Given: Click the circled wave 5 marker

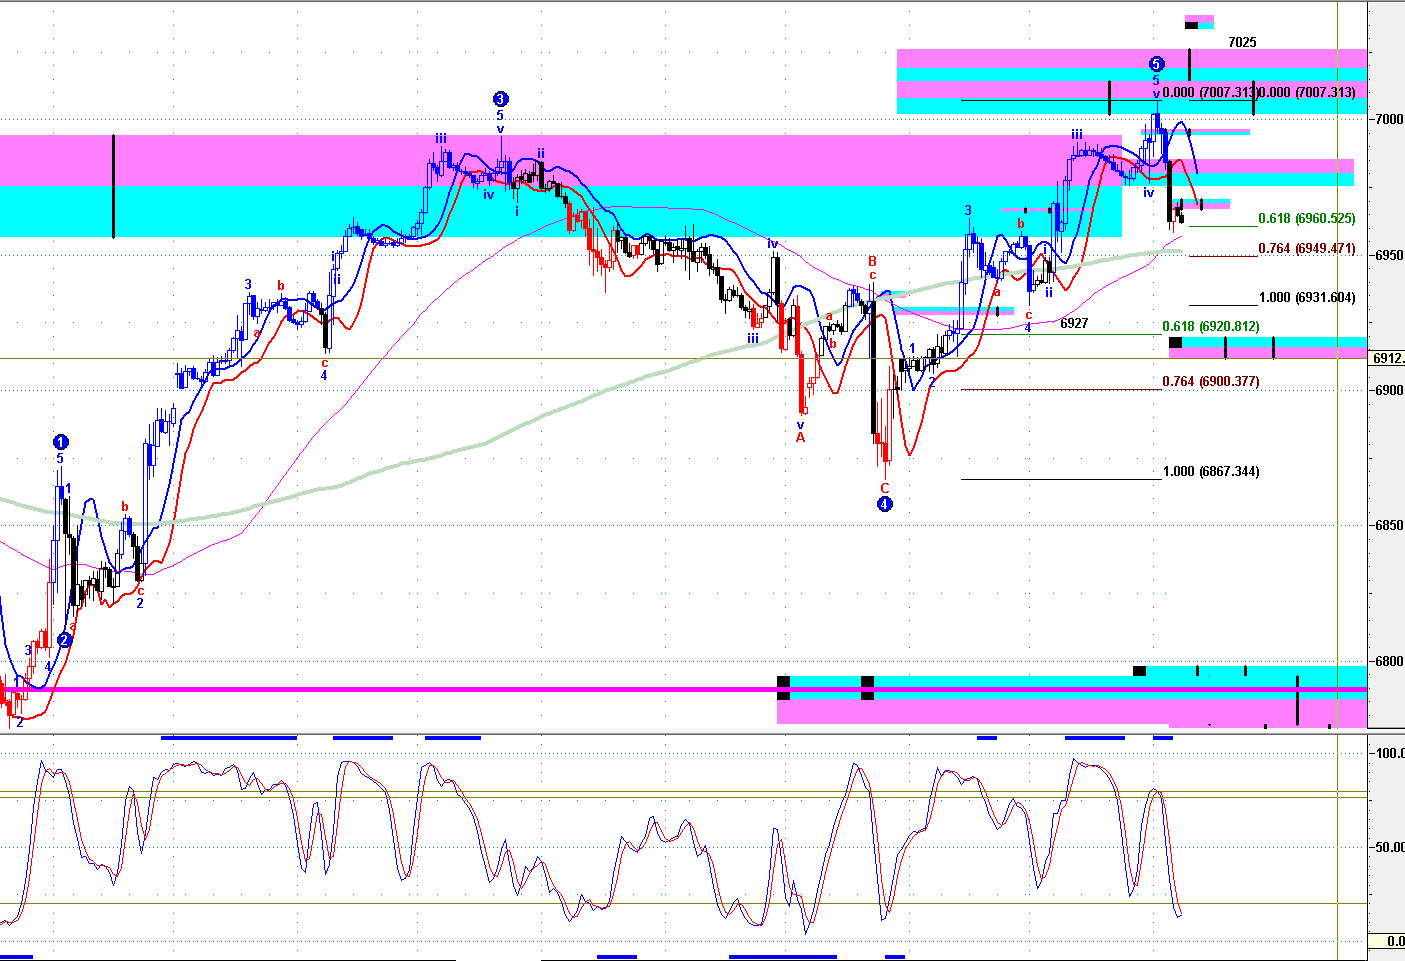Looking at the screenshot, I should [1156, 63].
